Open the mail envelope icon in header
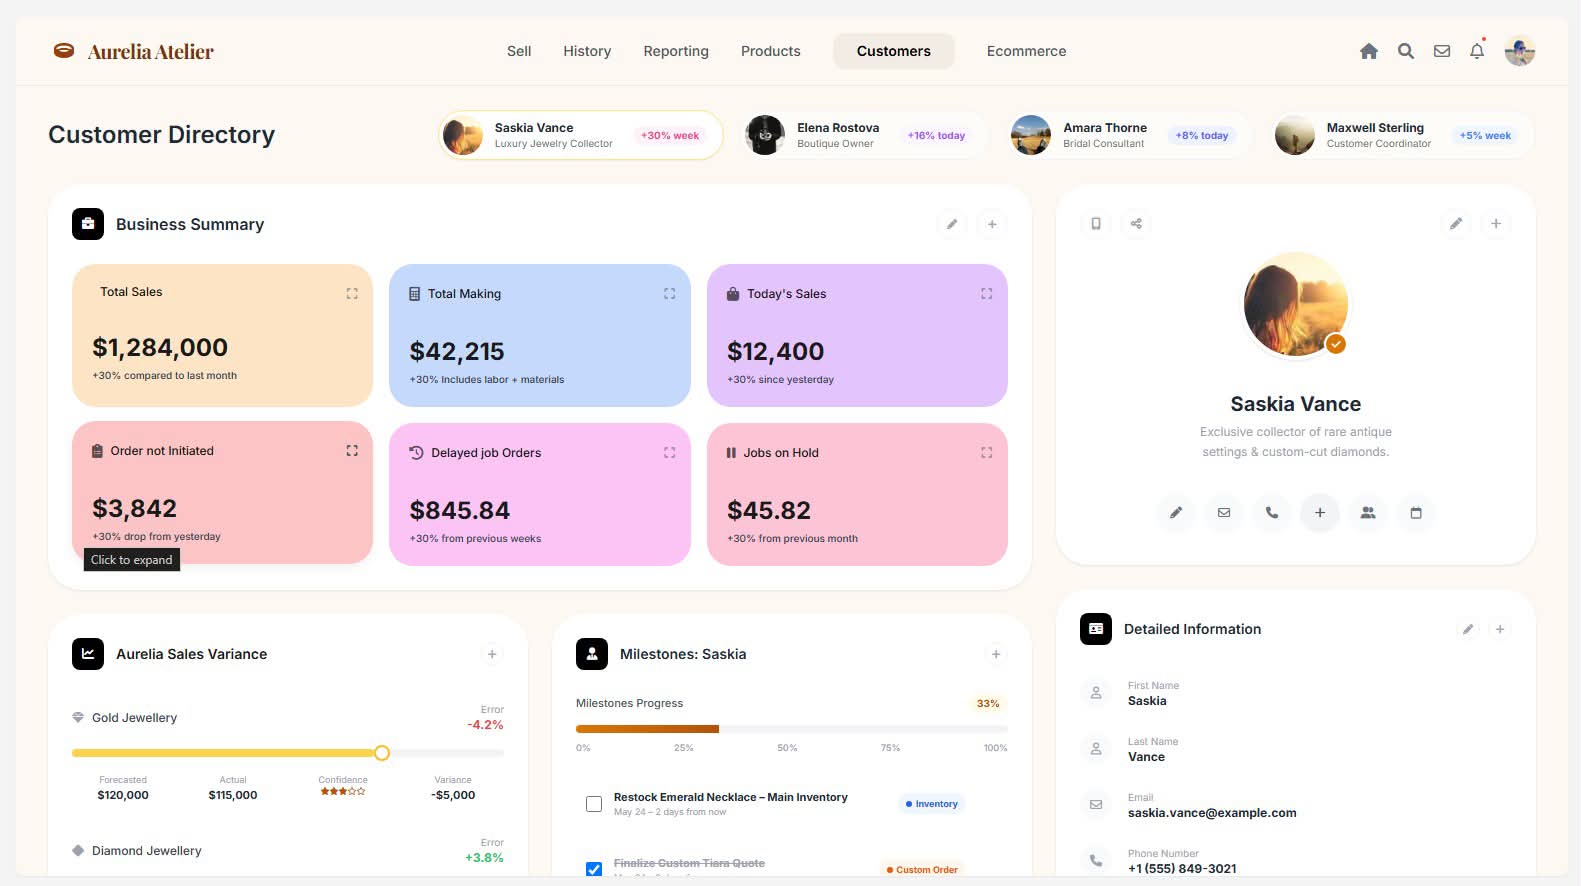The image size is (1581, 886). click(x=1442, y=51)
